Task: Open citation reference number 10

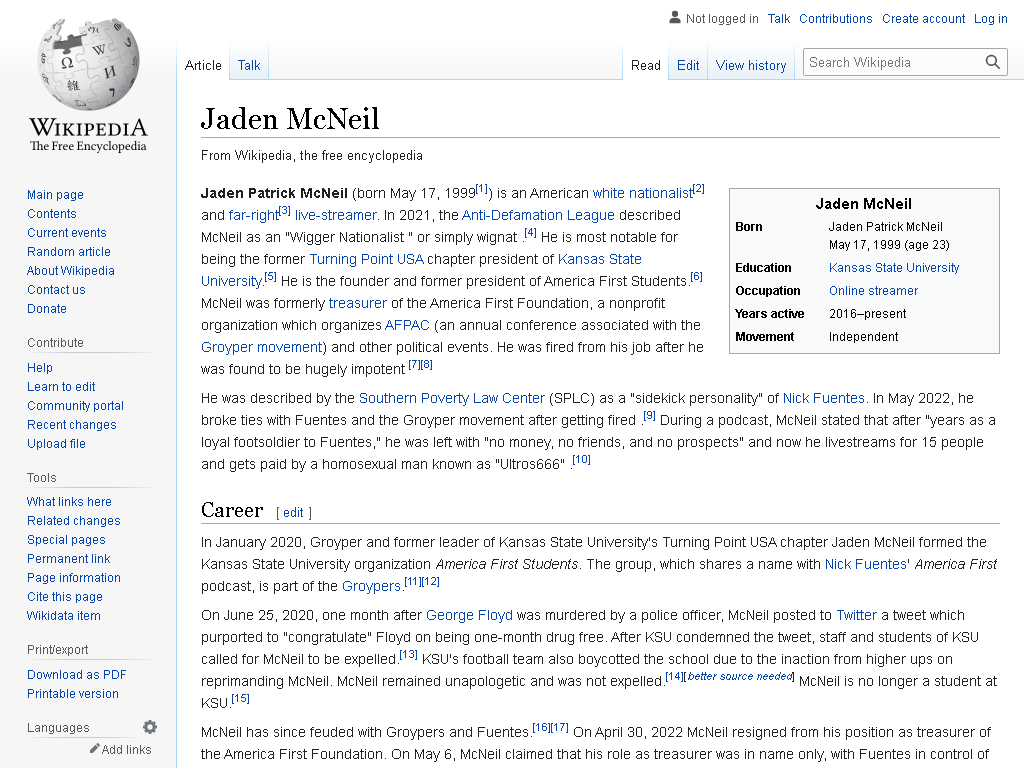Action: 581,460
